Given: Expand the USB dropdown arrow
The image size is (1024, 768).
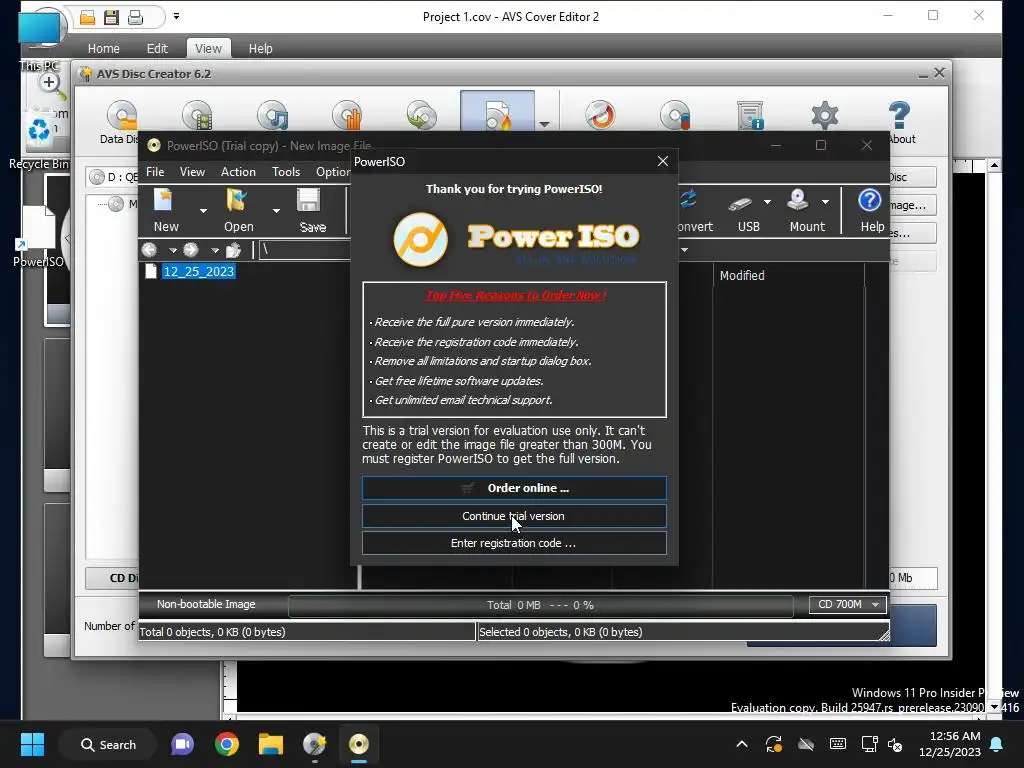Looking at the screenshot, I should (767, 202).
